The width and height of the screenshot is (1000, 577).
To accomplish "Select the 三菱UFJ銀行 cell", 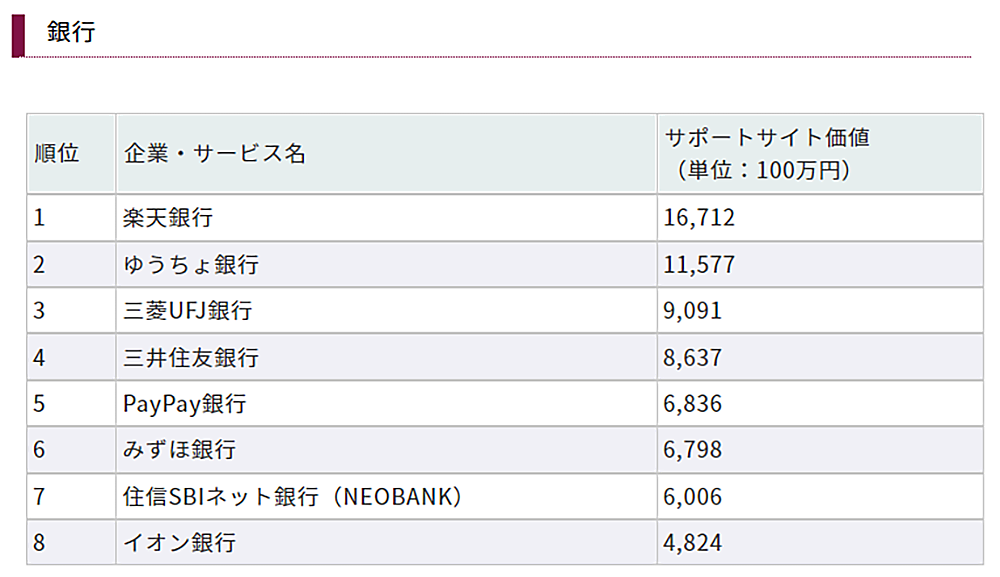I will (x=187, y=310).
